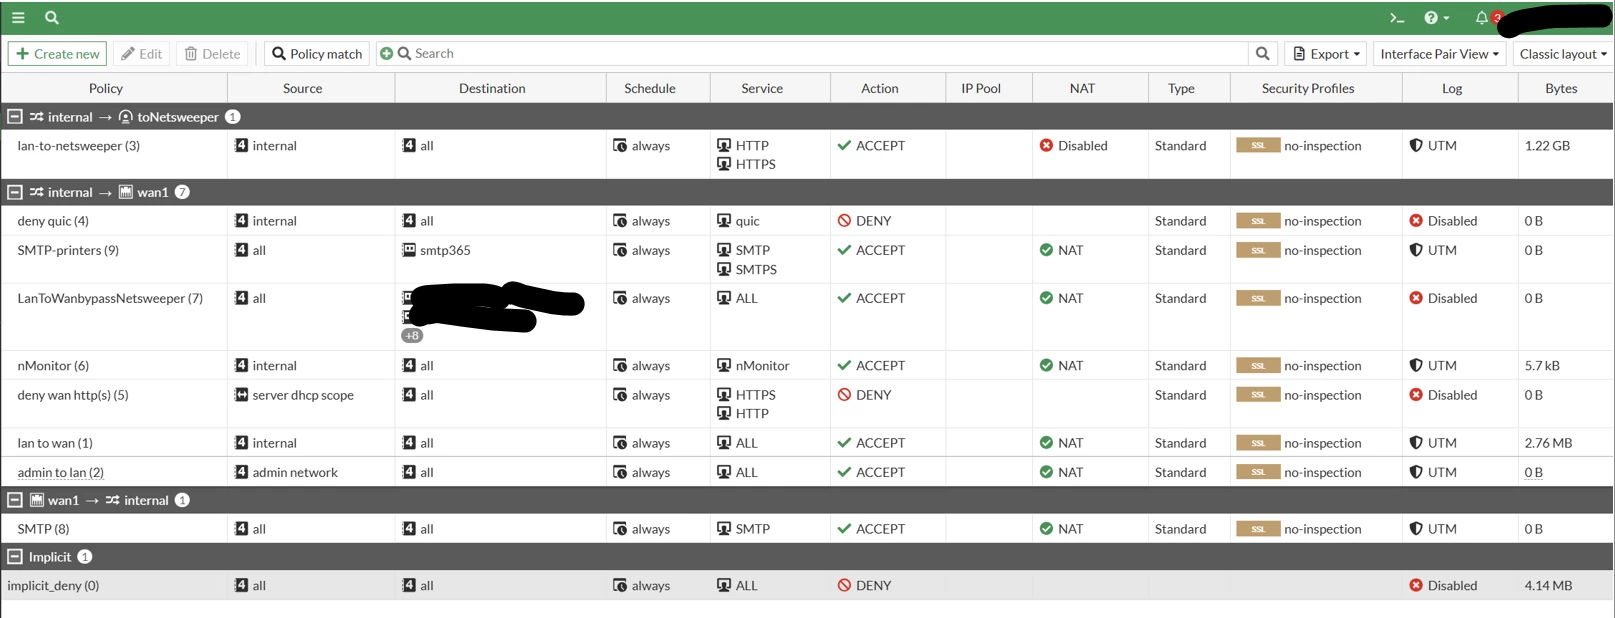
Task: Click NAT Disabled red icon for lan-to-netsweeper
Action: click(1046, 146)
